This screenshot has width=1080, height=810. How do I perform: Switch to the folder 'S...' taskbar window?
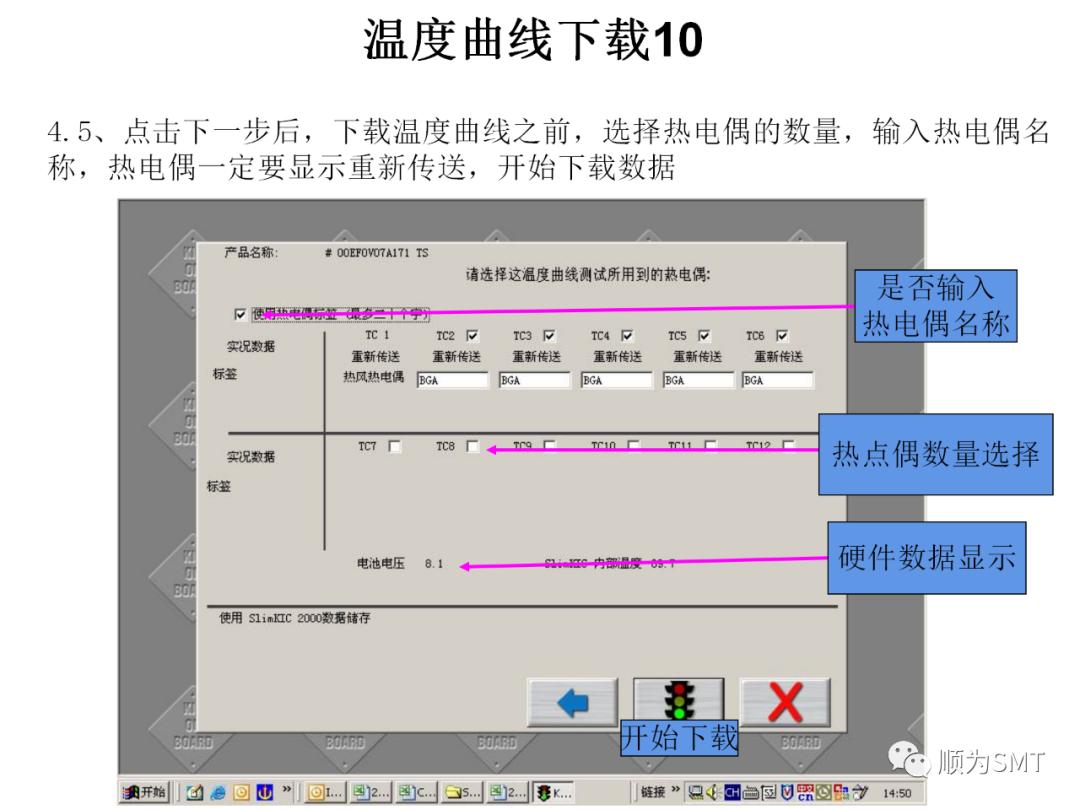pyautogui.click(x=463, y=793)
